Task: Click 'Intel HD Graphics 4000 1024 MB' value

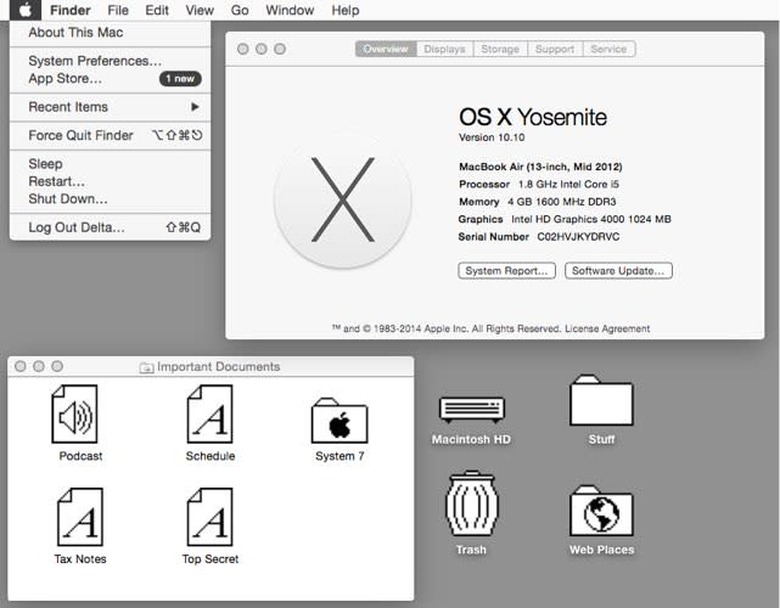Action: 591,219
